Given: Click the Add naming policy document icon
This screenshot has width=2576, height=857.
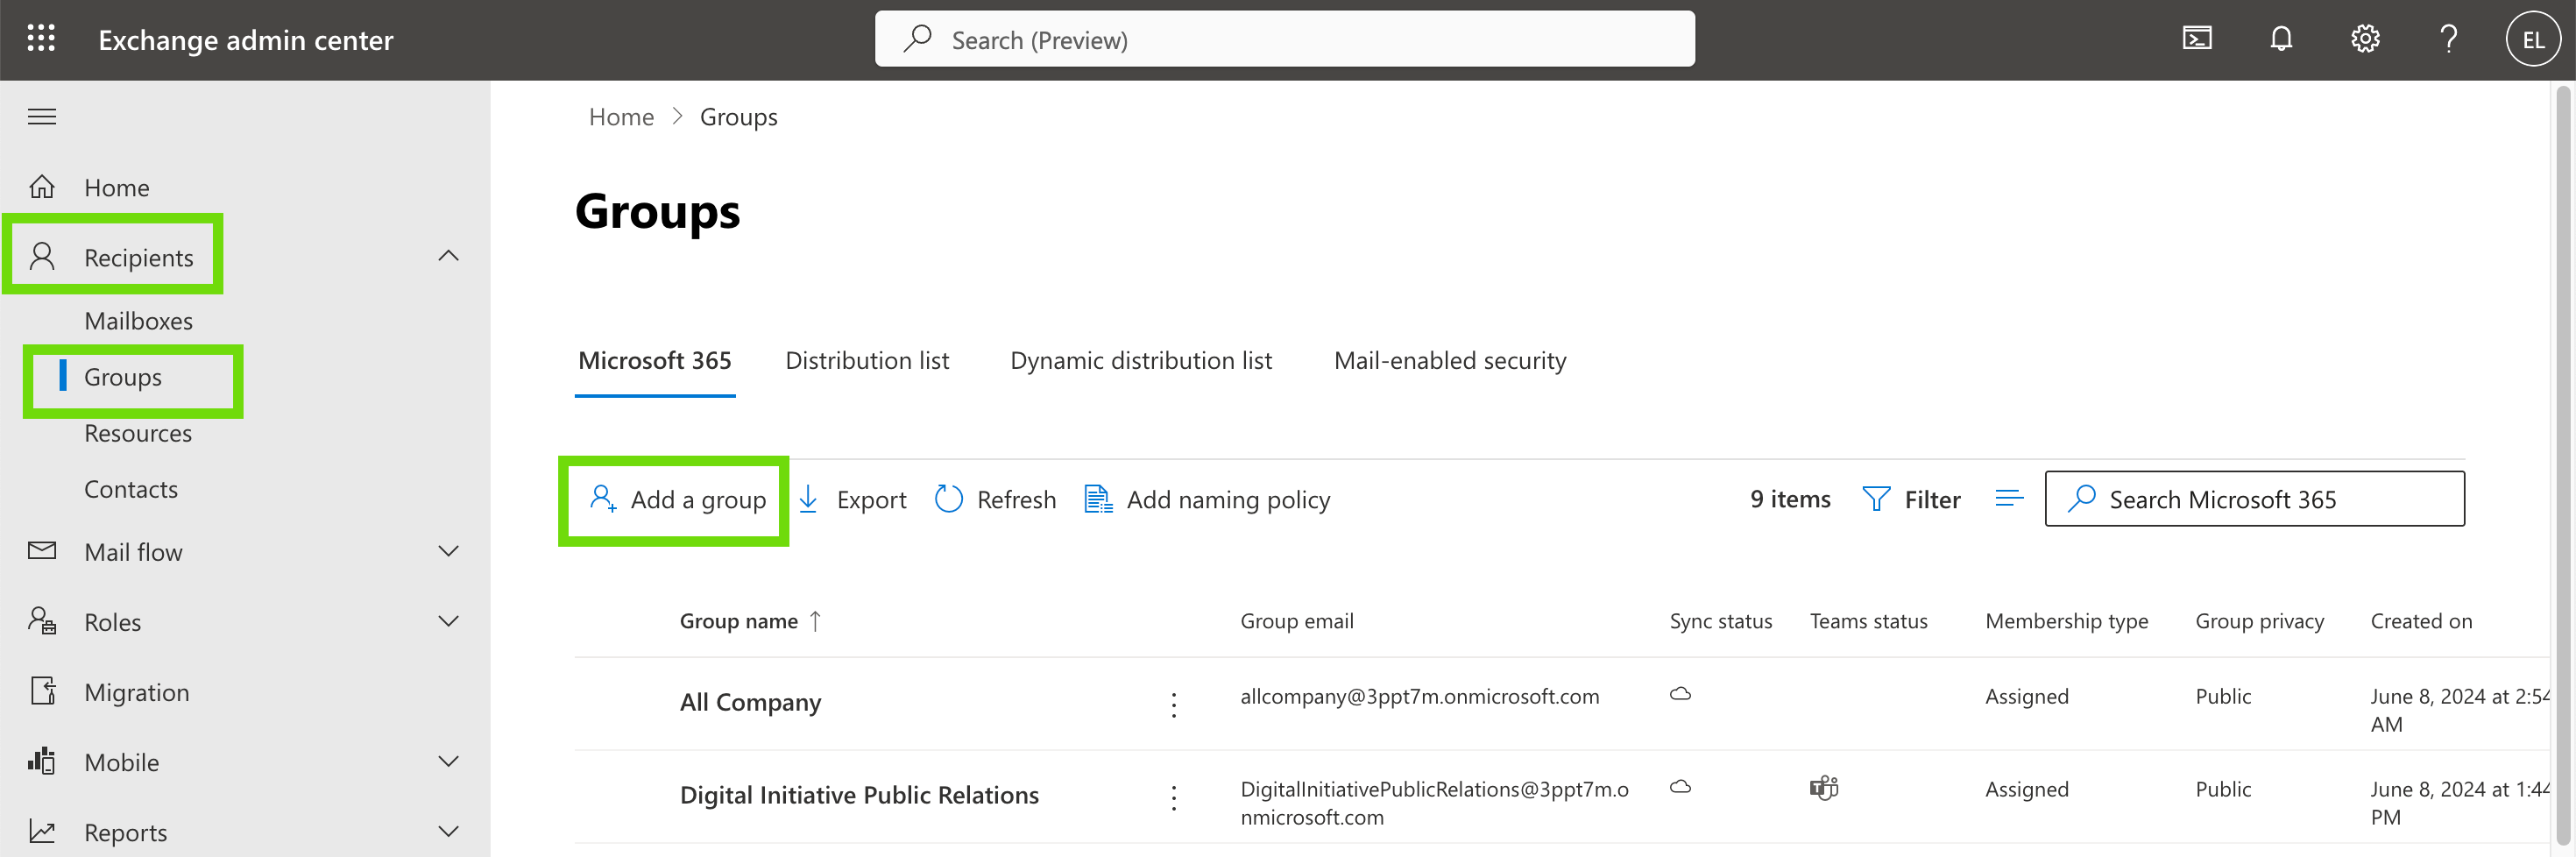Looking at the screenshot, I should 1098,499.
